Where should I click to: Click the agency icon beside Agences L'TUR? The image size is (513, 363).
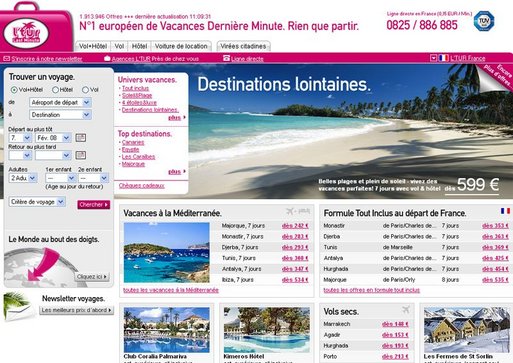point(107,58)
